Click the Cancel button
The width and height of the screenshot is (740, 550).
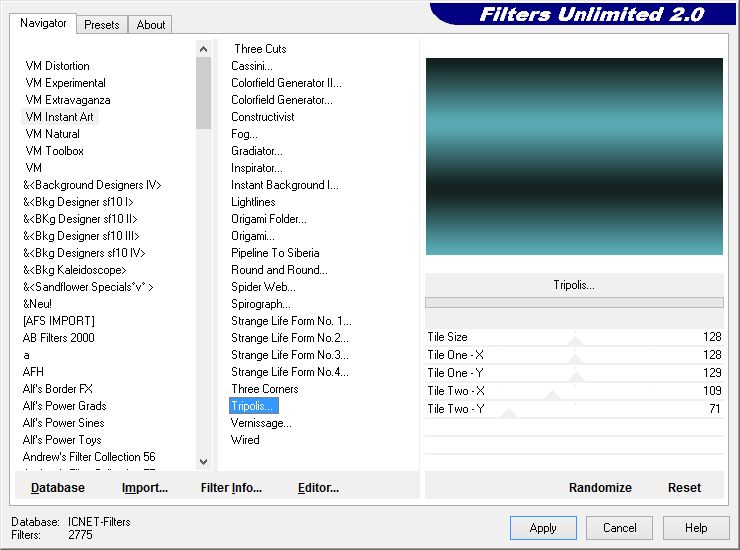coord(619,528)
